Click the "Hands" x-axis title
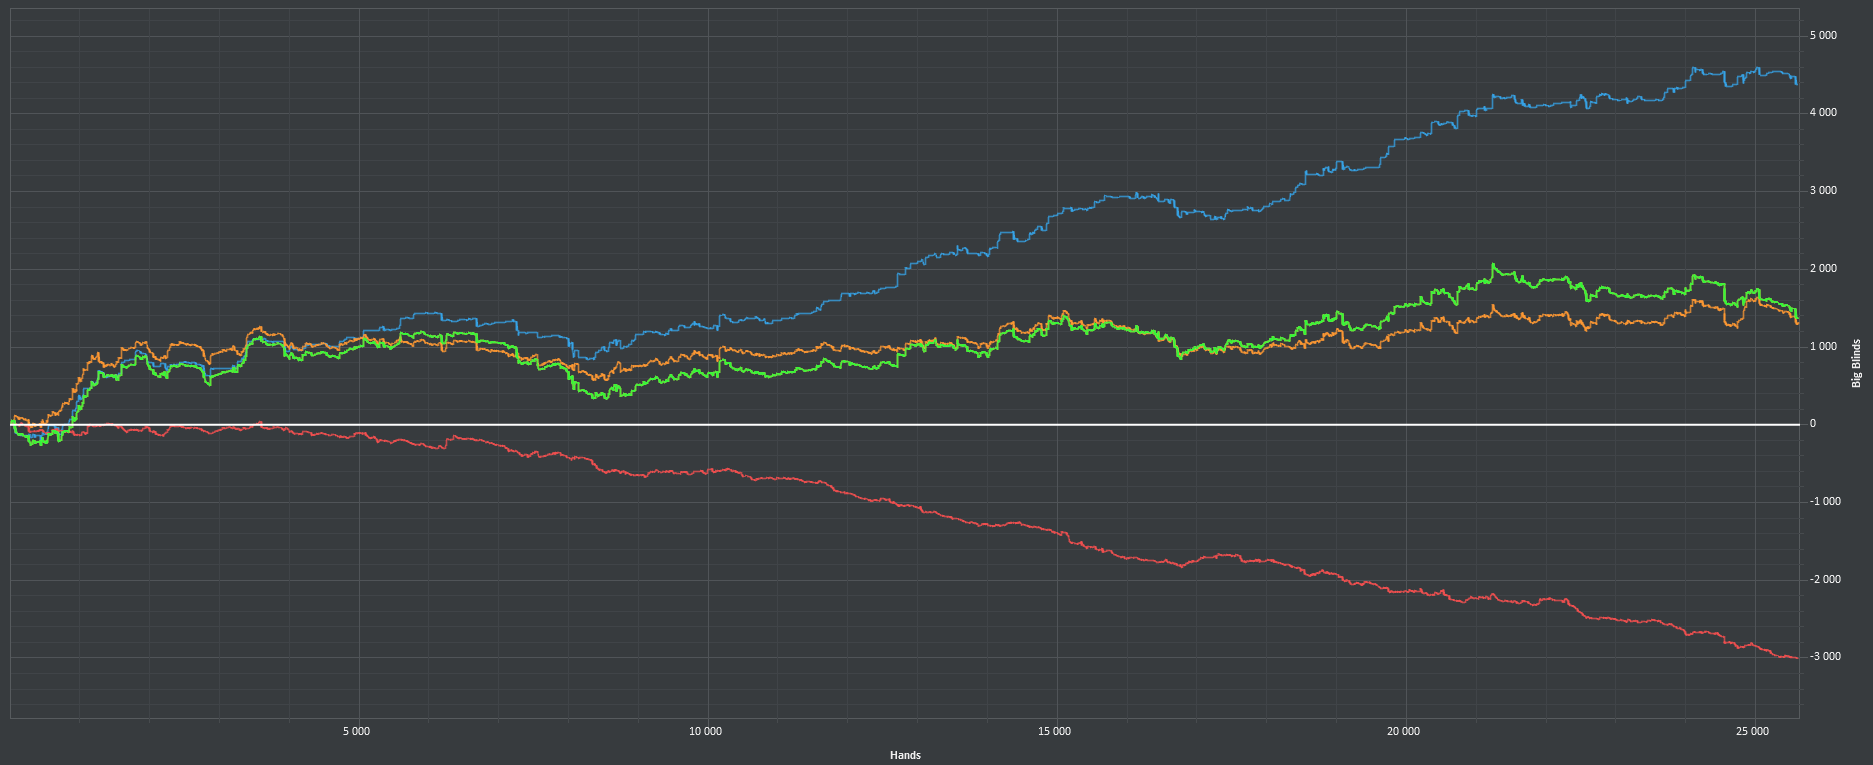Screen dimensions: 1873x765 point(905,755)
